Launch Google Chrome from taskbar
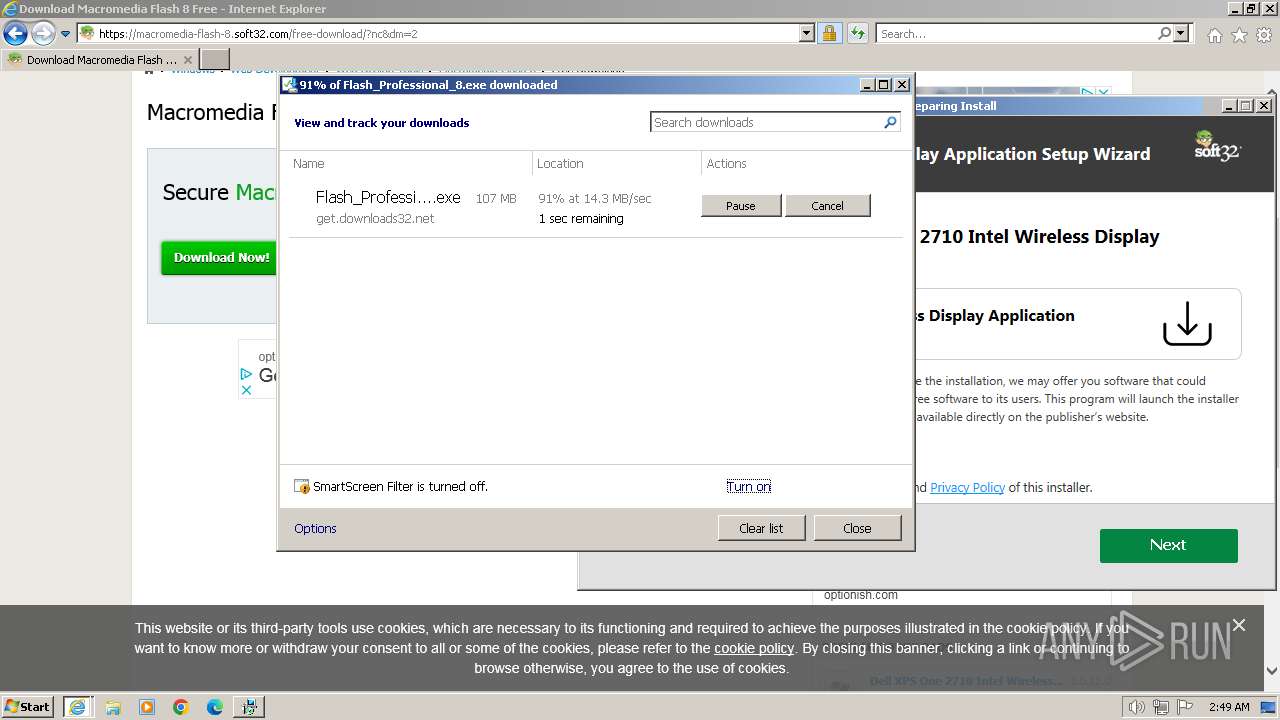This screenshot has width=1280, height=720. (181, 706)
